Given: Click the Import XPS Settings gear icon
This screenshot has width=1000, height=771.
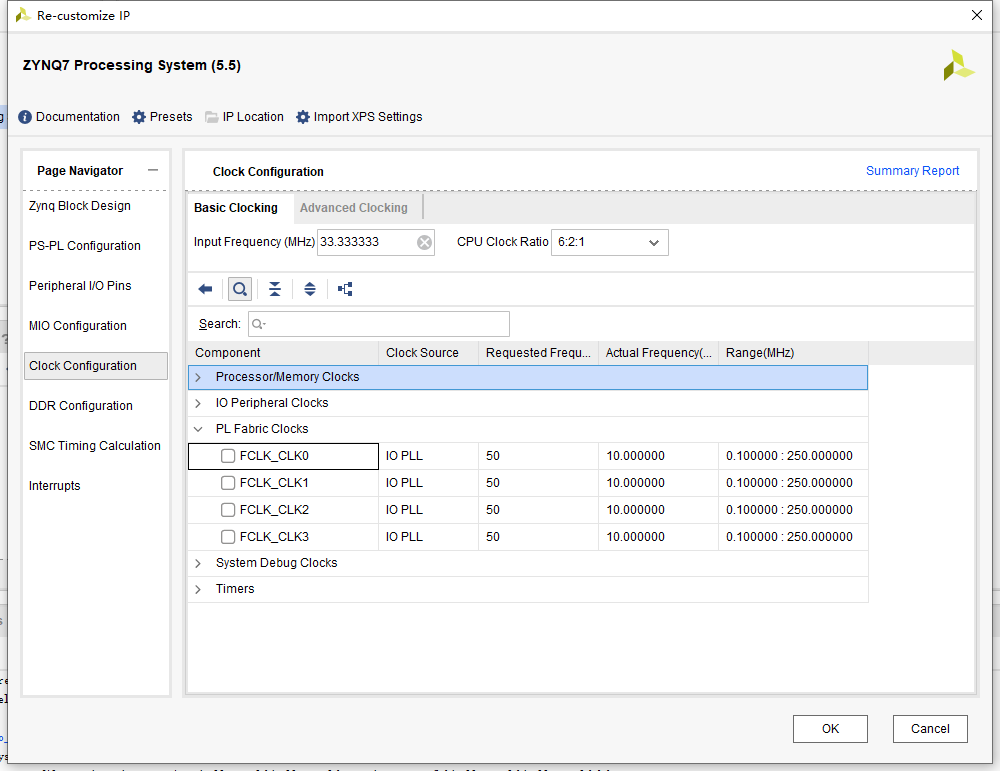Looking at the screenshot, I should pos(303,117).
